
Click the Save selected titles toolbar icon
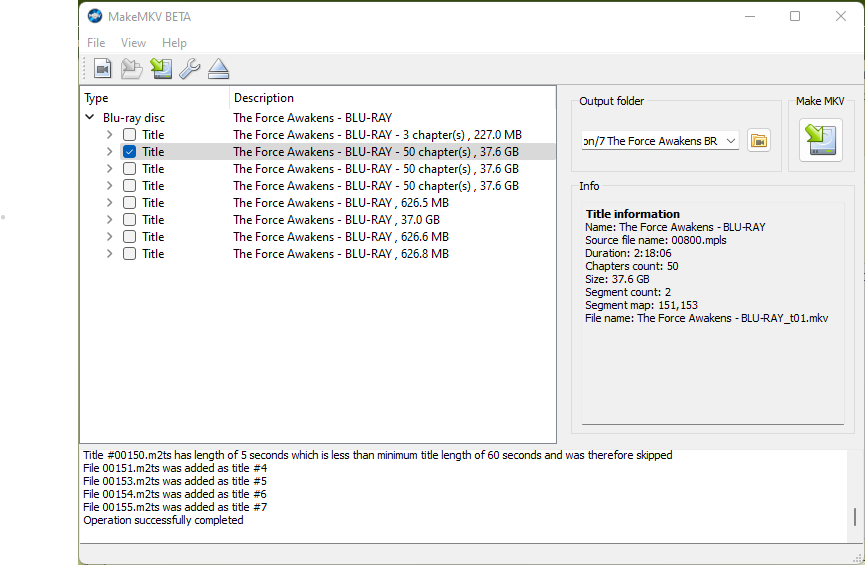pyautogui.click(x=161, y=69)
